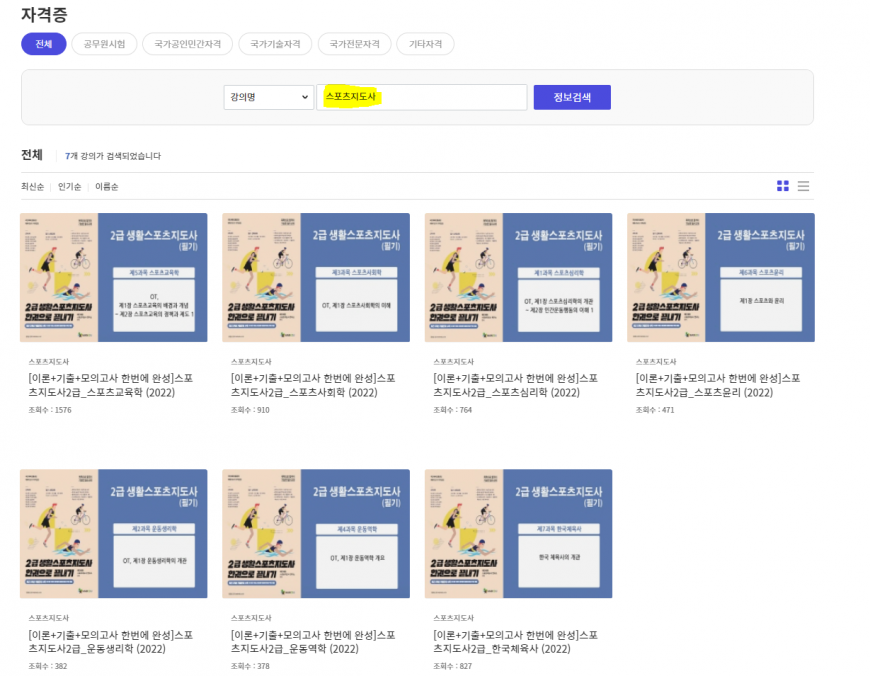Open the 강의명 search type dropdown
Image resolution: width=870 pixels, height=676 pixels.
(268, 97)
